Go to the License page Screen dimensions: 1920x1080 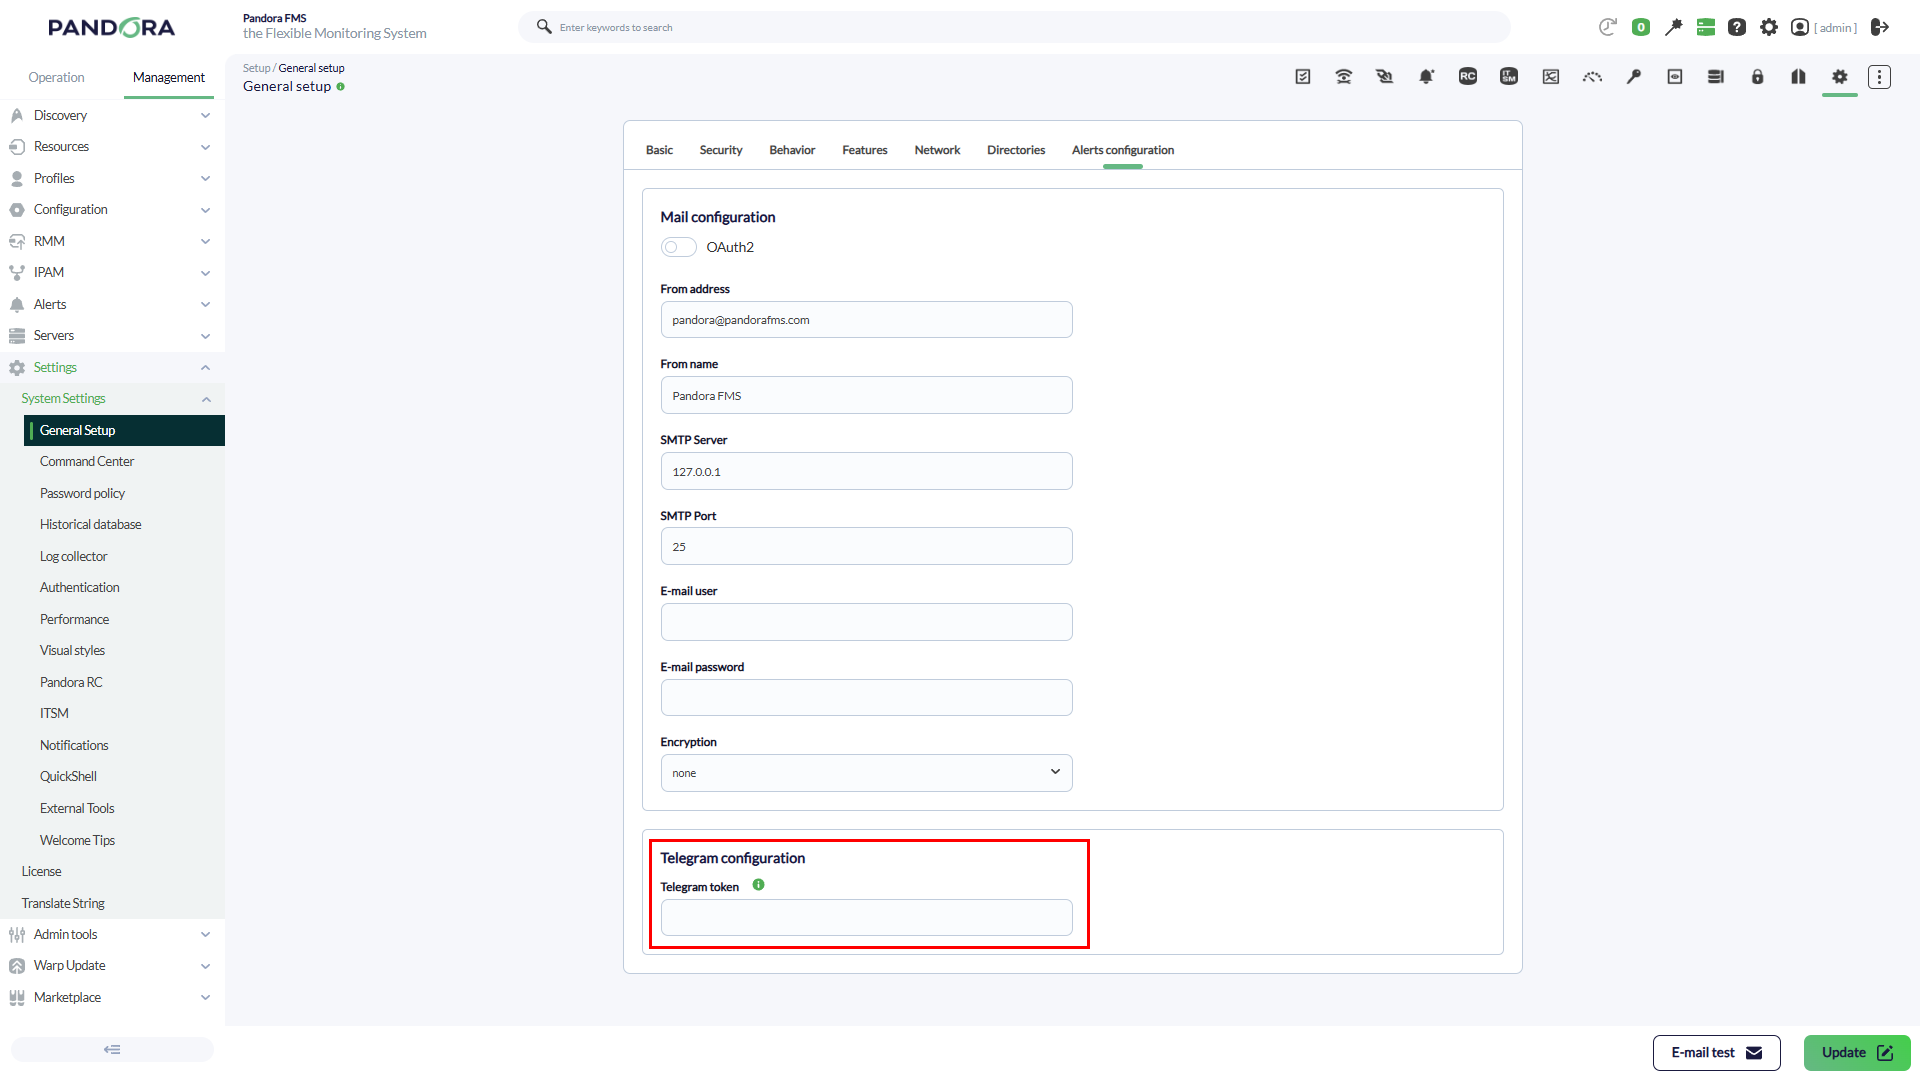coord(41,871)
